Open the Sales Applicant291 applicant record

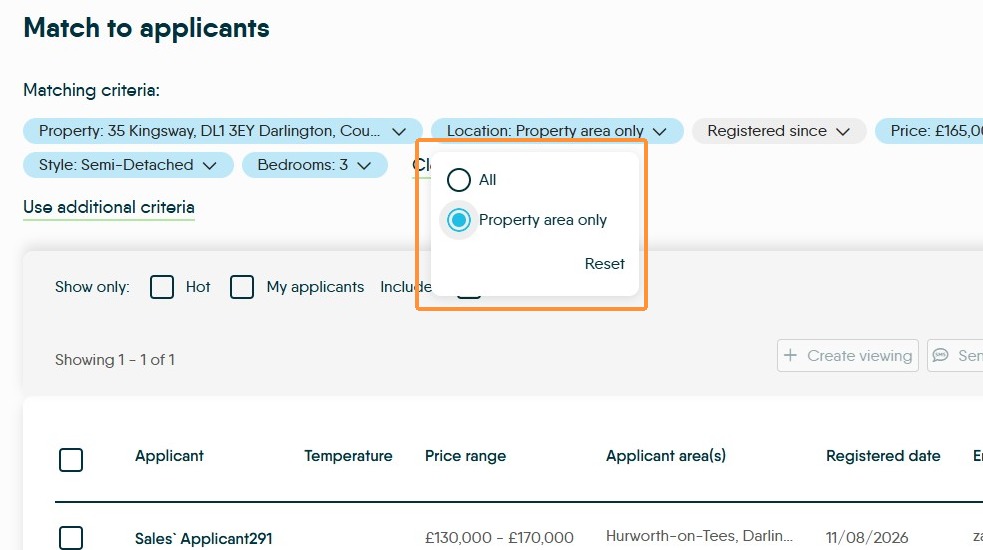coord(204,539)
